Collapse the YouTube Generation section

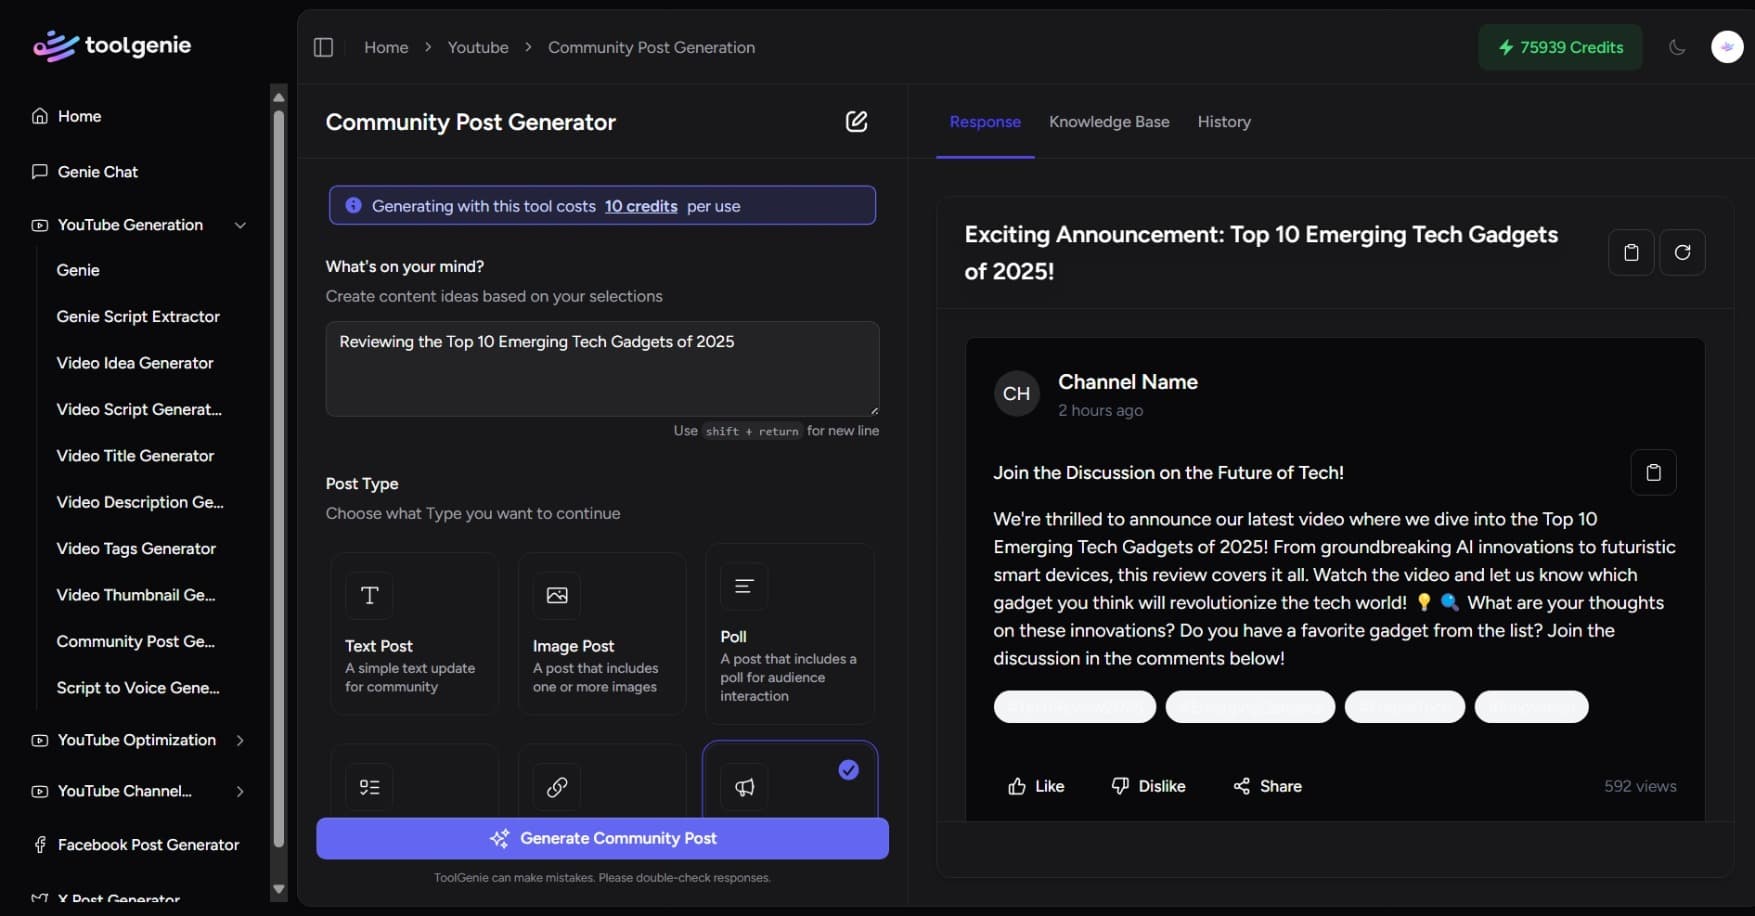[x=139, y=225]
